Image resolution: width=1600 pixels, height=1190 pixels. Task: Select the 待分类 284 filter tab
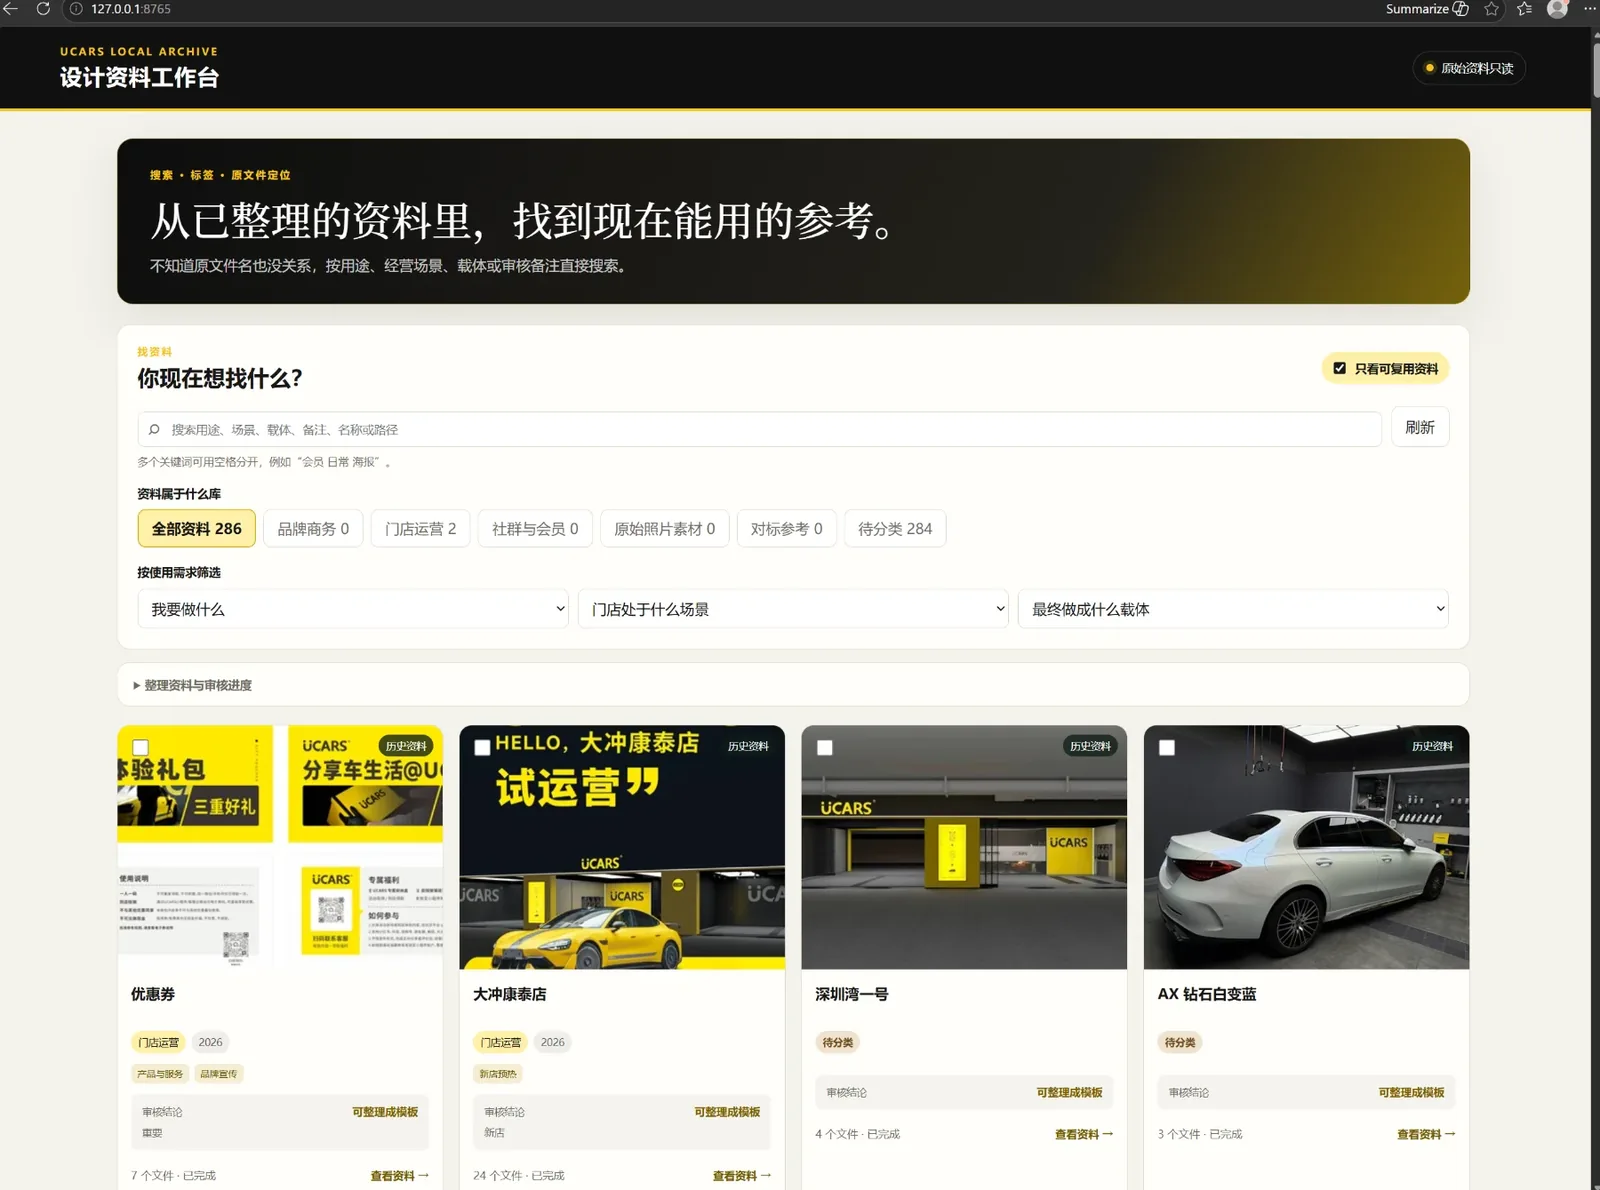point(895,528)
